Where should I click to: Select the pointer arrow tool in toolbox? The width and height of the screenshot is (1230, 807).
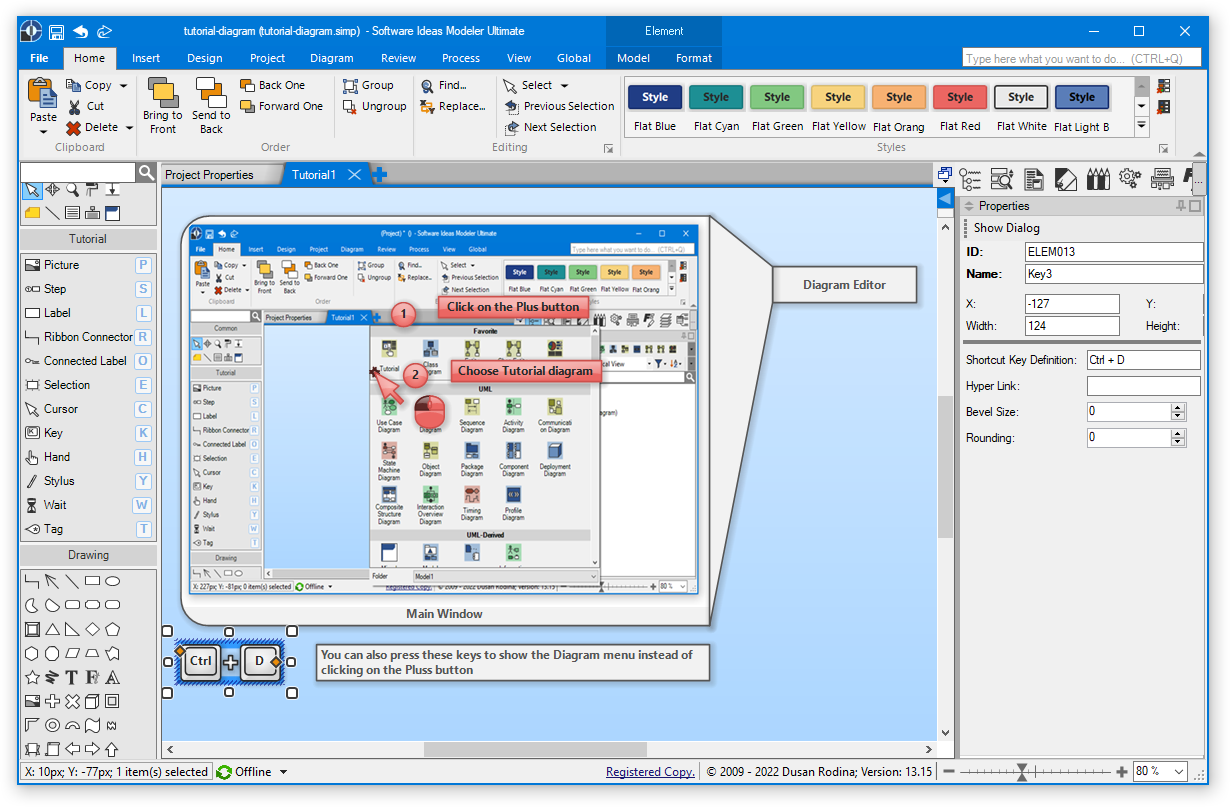coord(32,190)
